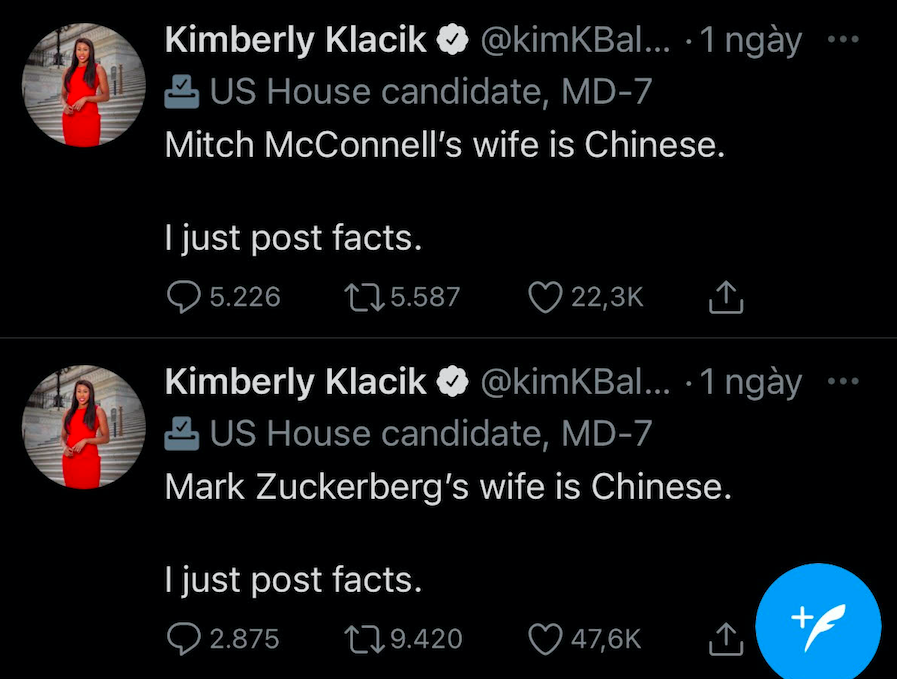Click the verified badge on second tweet
897x679 pixels.
click(x=453, y=382)
